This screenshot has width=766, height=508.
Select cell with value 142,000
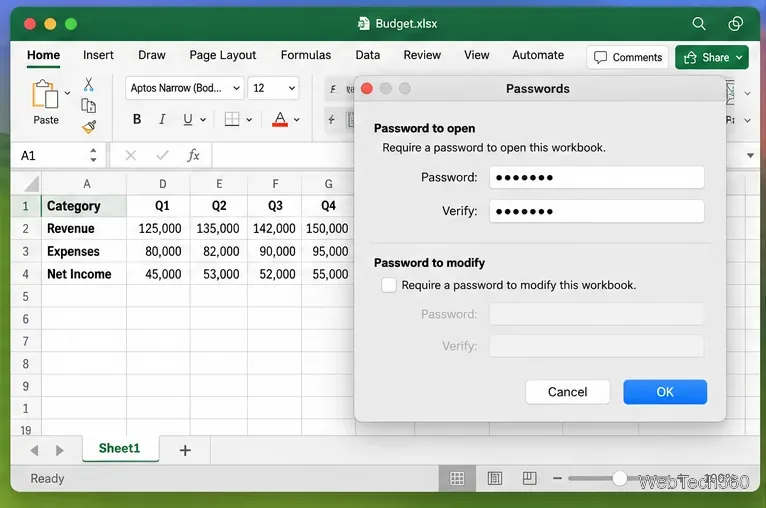[275, 229]
